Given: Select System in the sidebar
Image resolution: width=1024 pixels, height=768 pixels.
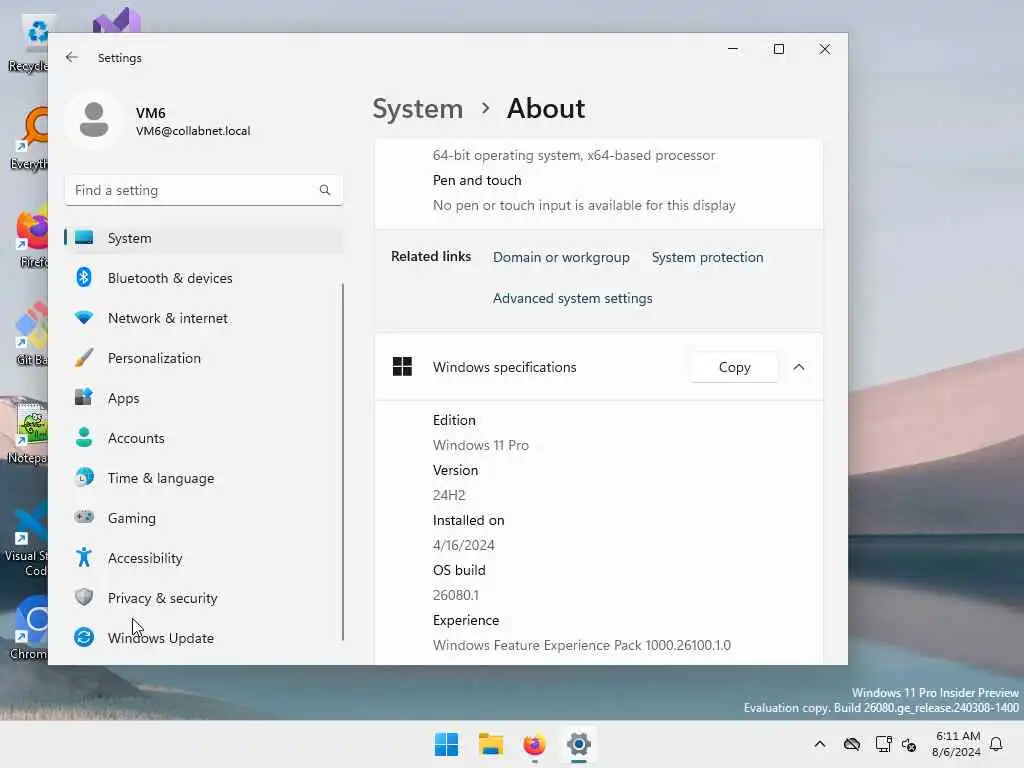Looking at the screenshot, I should pos(204,238).
